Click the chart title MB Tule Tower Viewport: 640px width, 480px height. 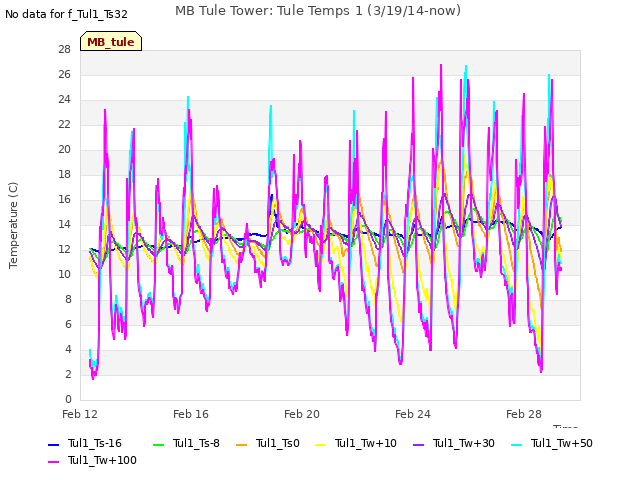318,11
